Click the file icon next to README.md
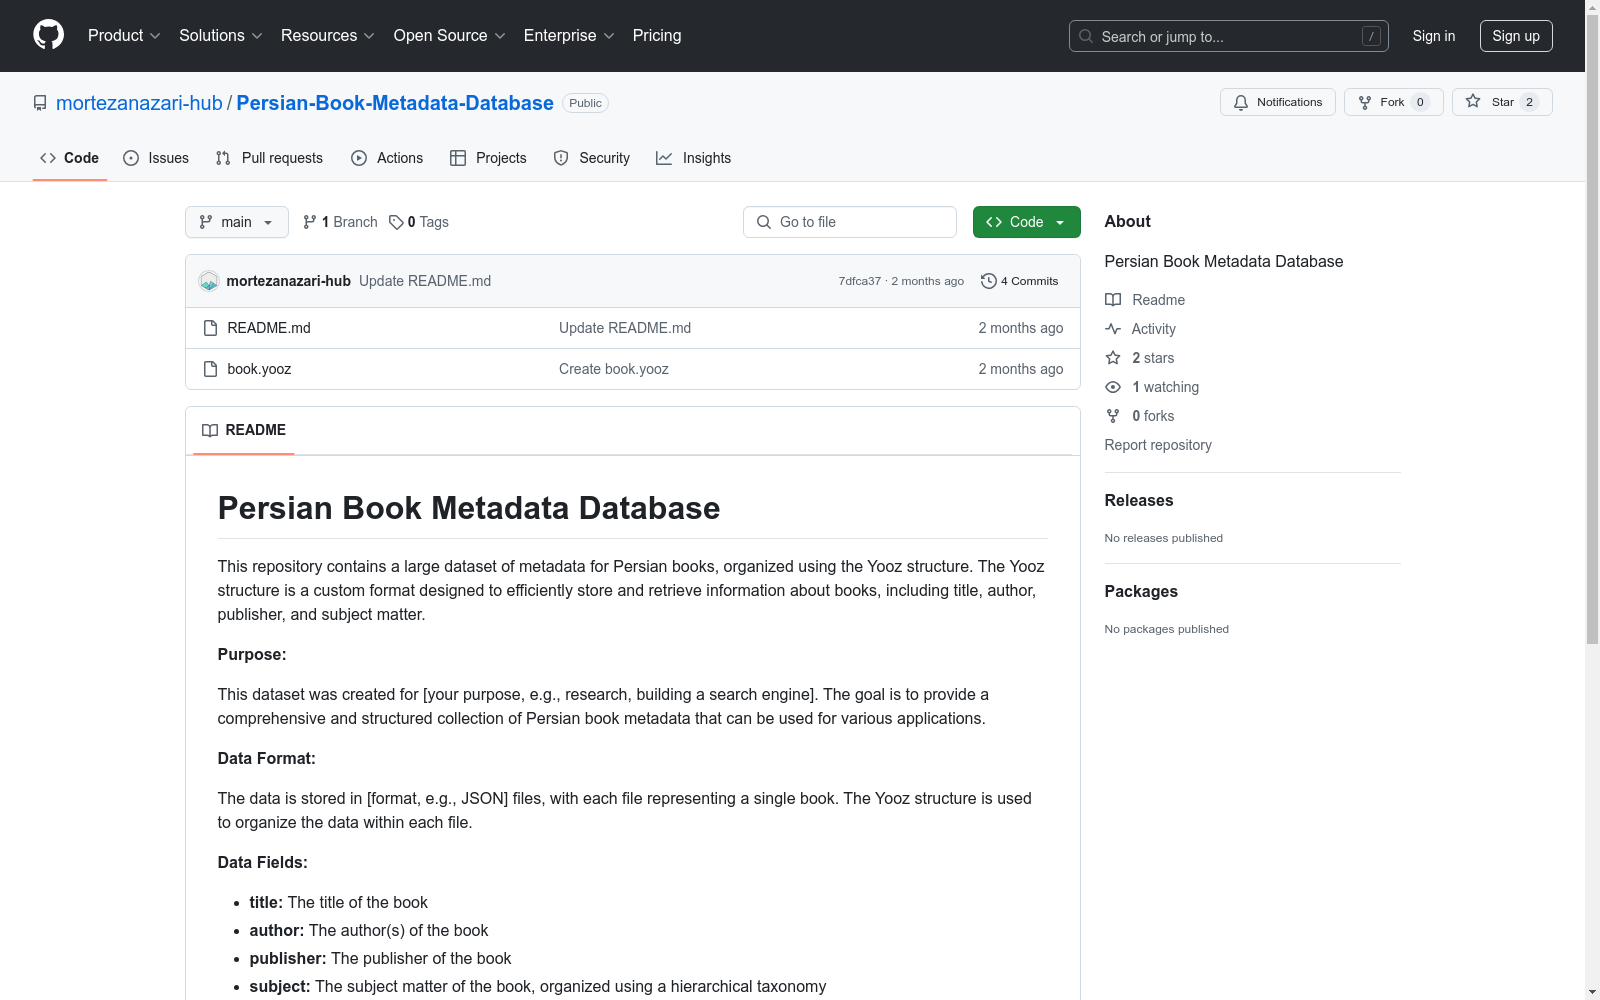 (210, 328)
